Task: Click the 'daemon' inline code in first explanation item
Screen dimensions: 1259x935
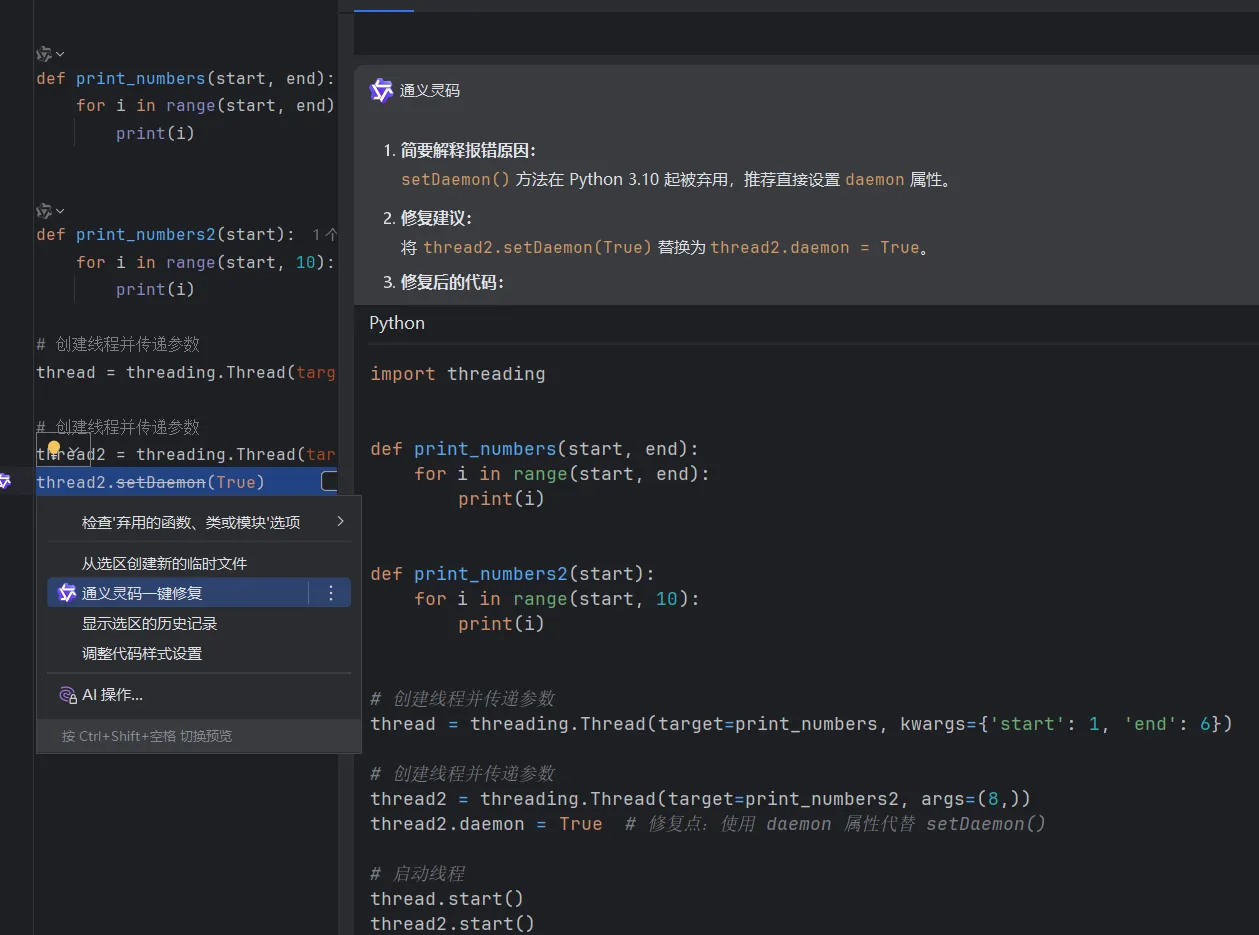Action: [x=875, y=180]
